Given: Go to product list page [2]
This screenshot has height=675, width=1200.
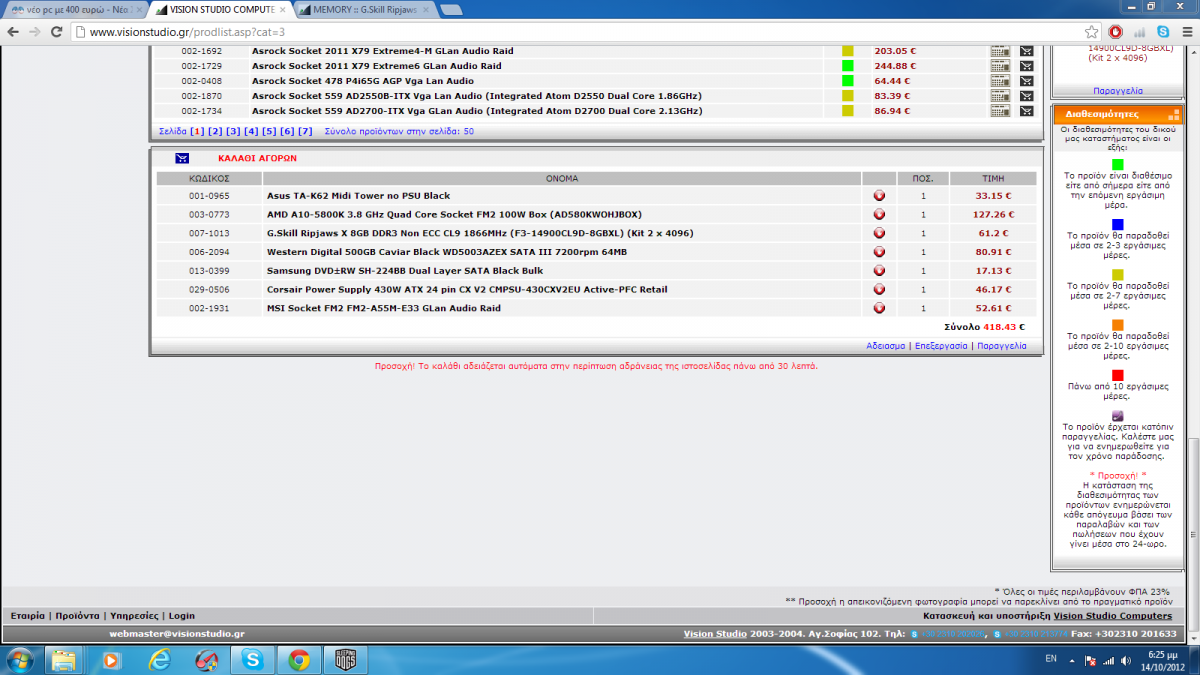Looking at the screenshot, I should [215, 131].
